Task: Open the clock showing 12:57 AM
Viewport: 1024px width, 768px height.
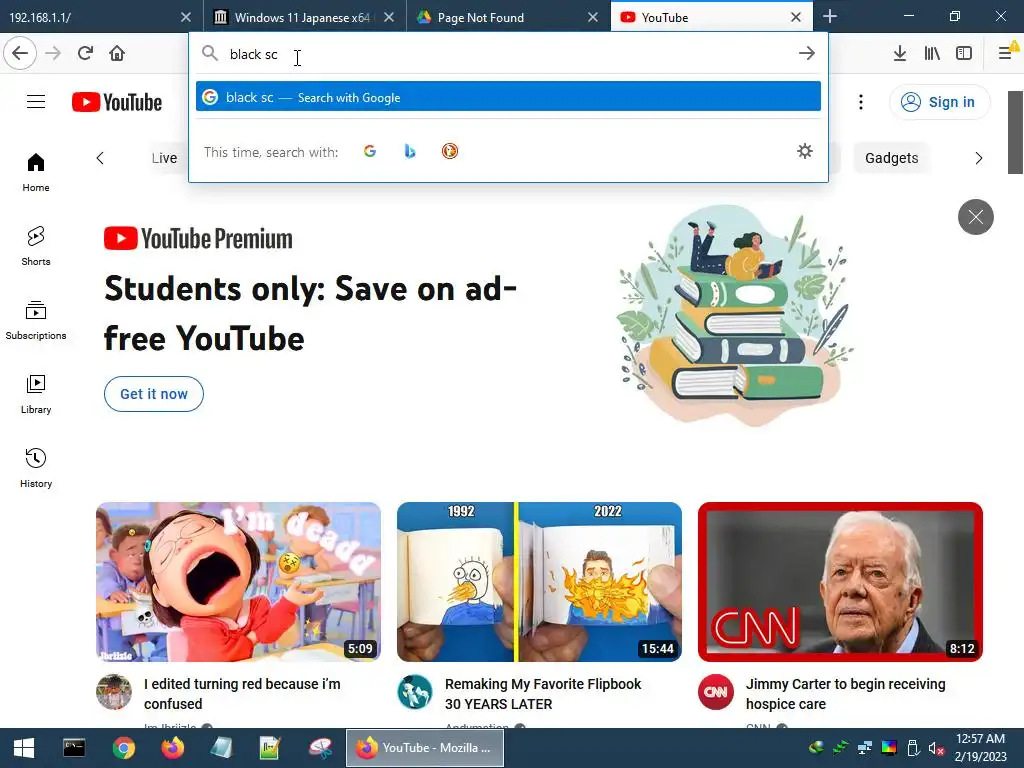Action: [980, 748]
